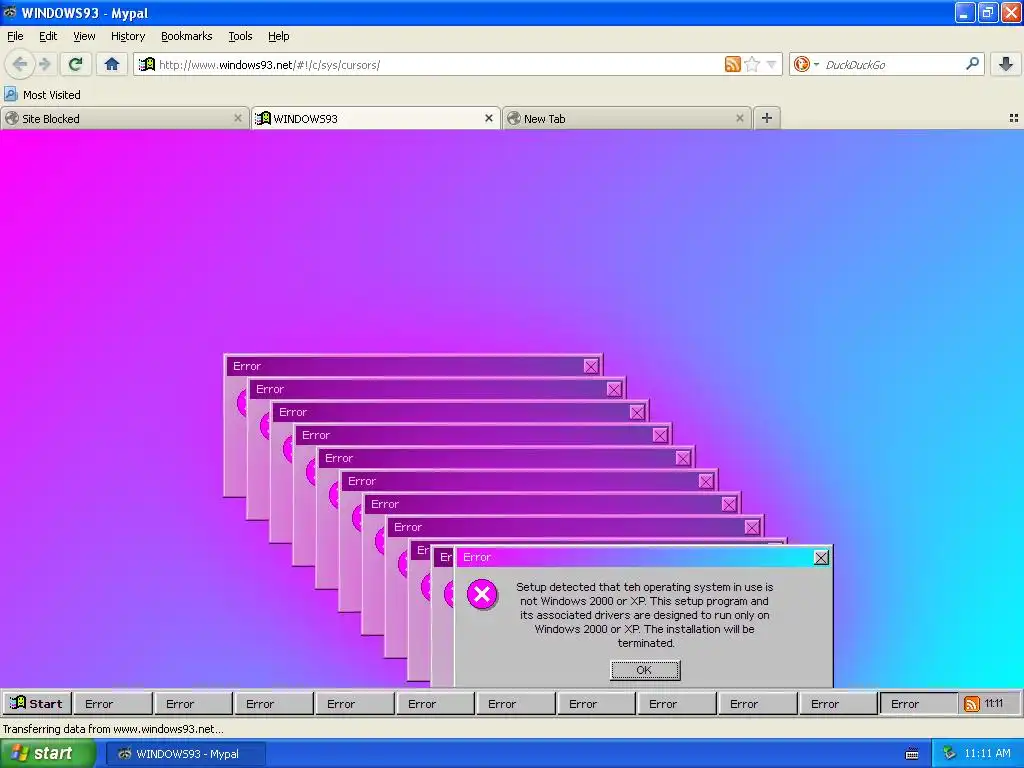Select the first Error taskbar item in Windows93
Image resolution: width=1024 pixels, height=768 pixels.
[x=113, y=704]
